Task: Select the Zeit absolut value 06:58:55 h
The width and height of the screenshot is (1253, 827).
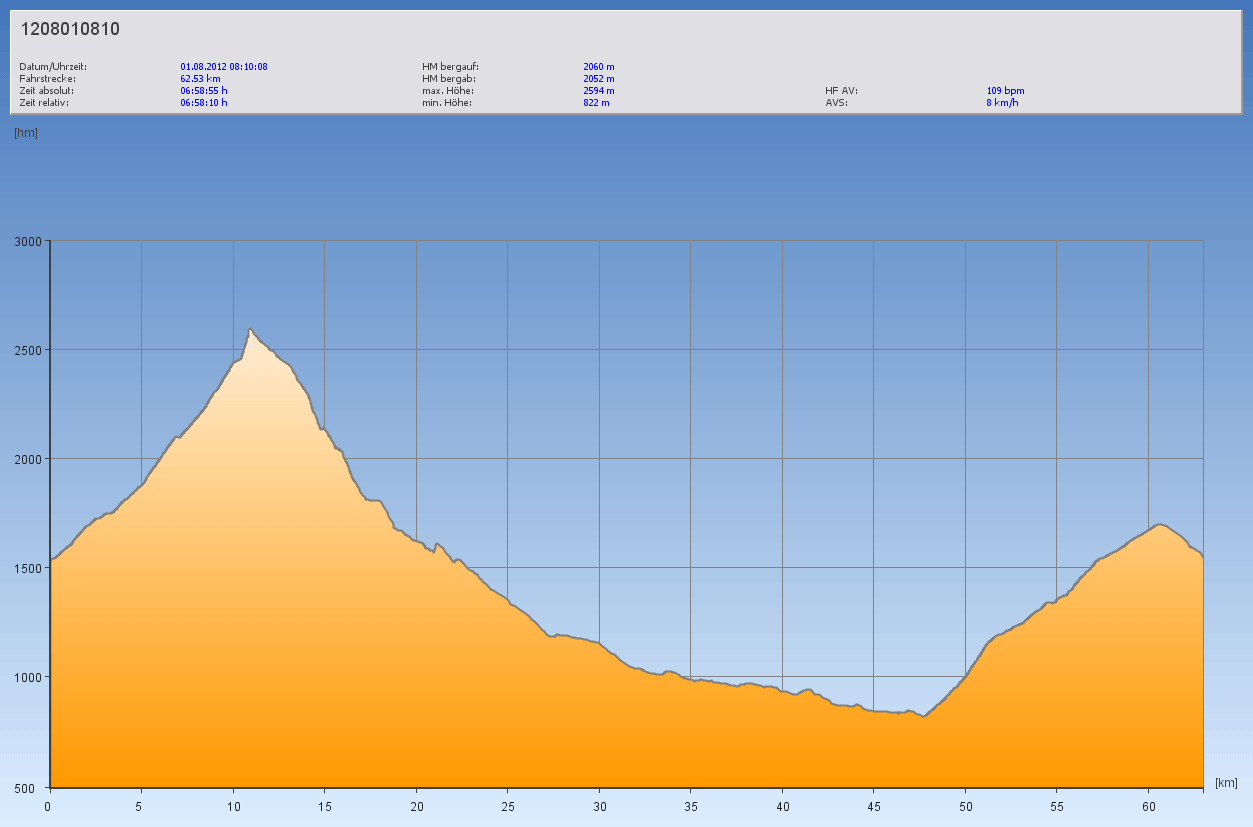Action: coord(204,91)
